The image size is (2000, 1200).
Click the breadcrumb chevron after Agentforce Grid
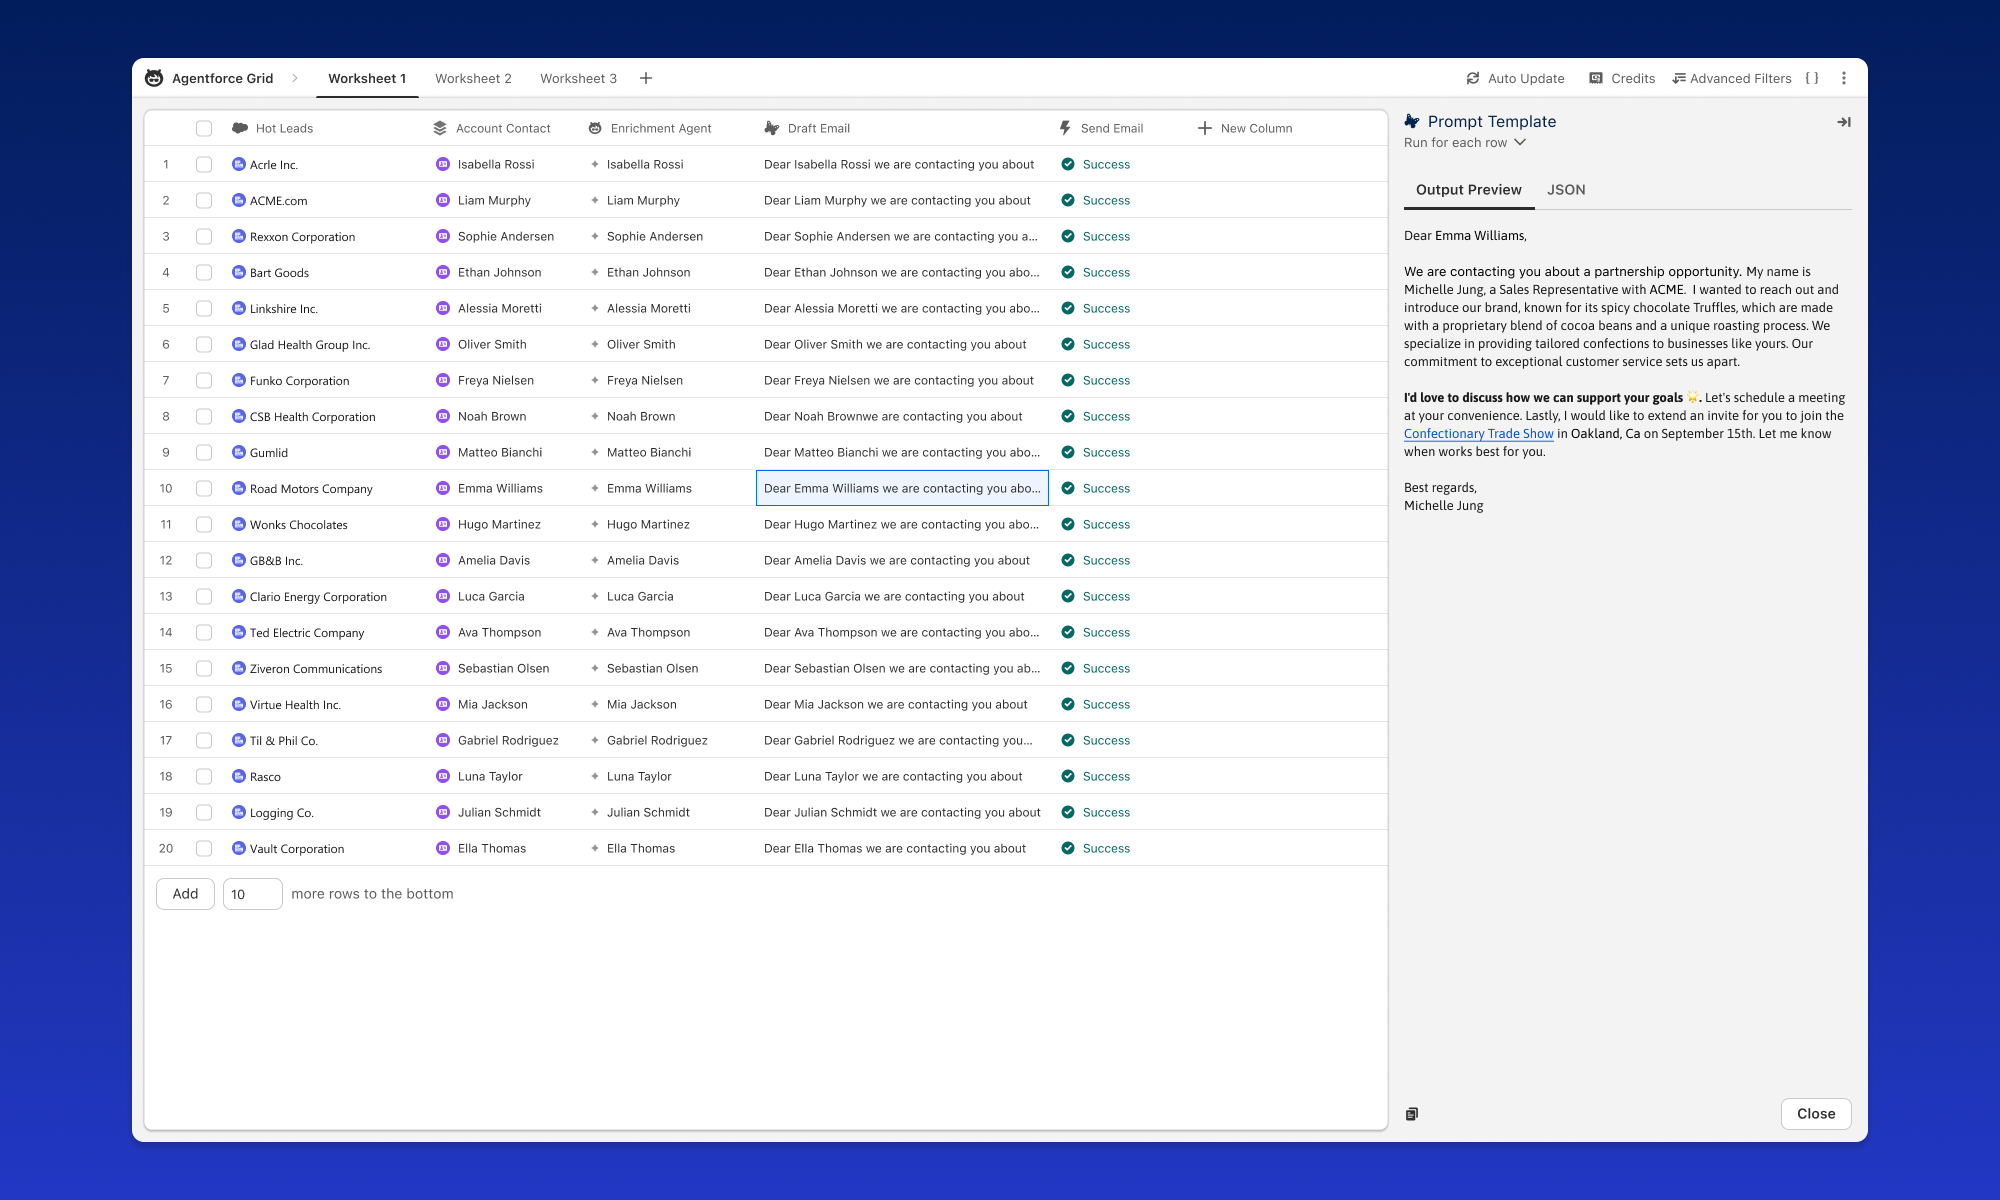[295, 78]
